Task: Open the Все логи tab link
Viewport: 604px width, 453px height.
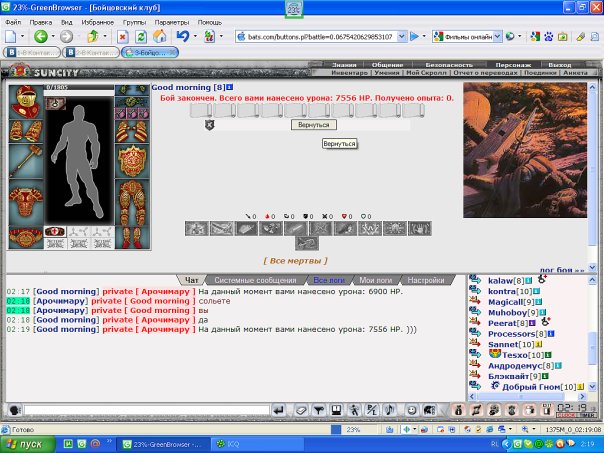Action: [x=329, y=280]
